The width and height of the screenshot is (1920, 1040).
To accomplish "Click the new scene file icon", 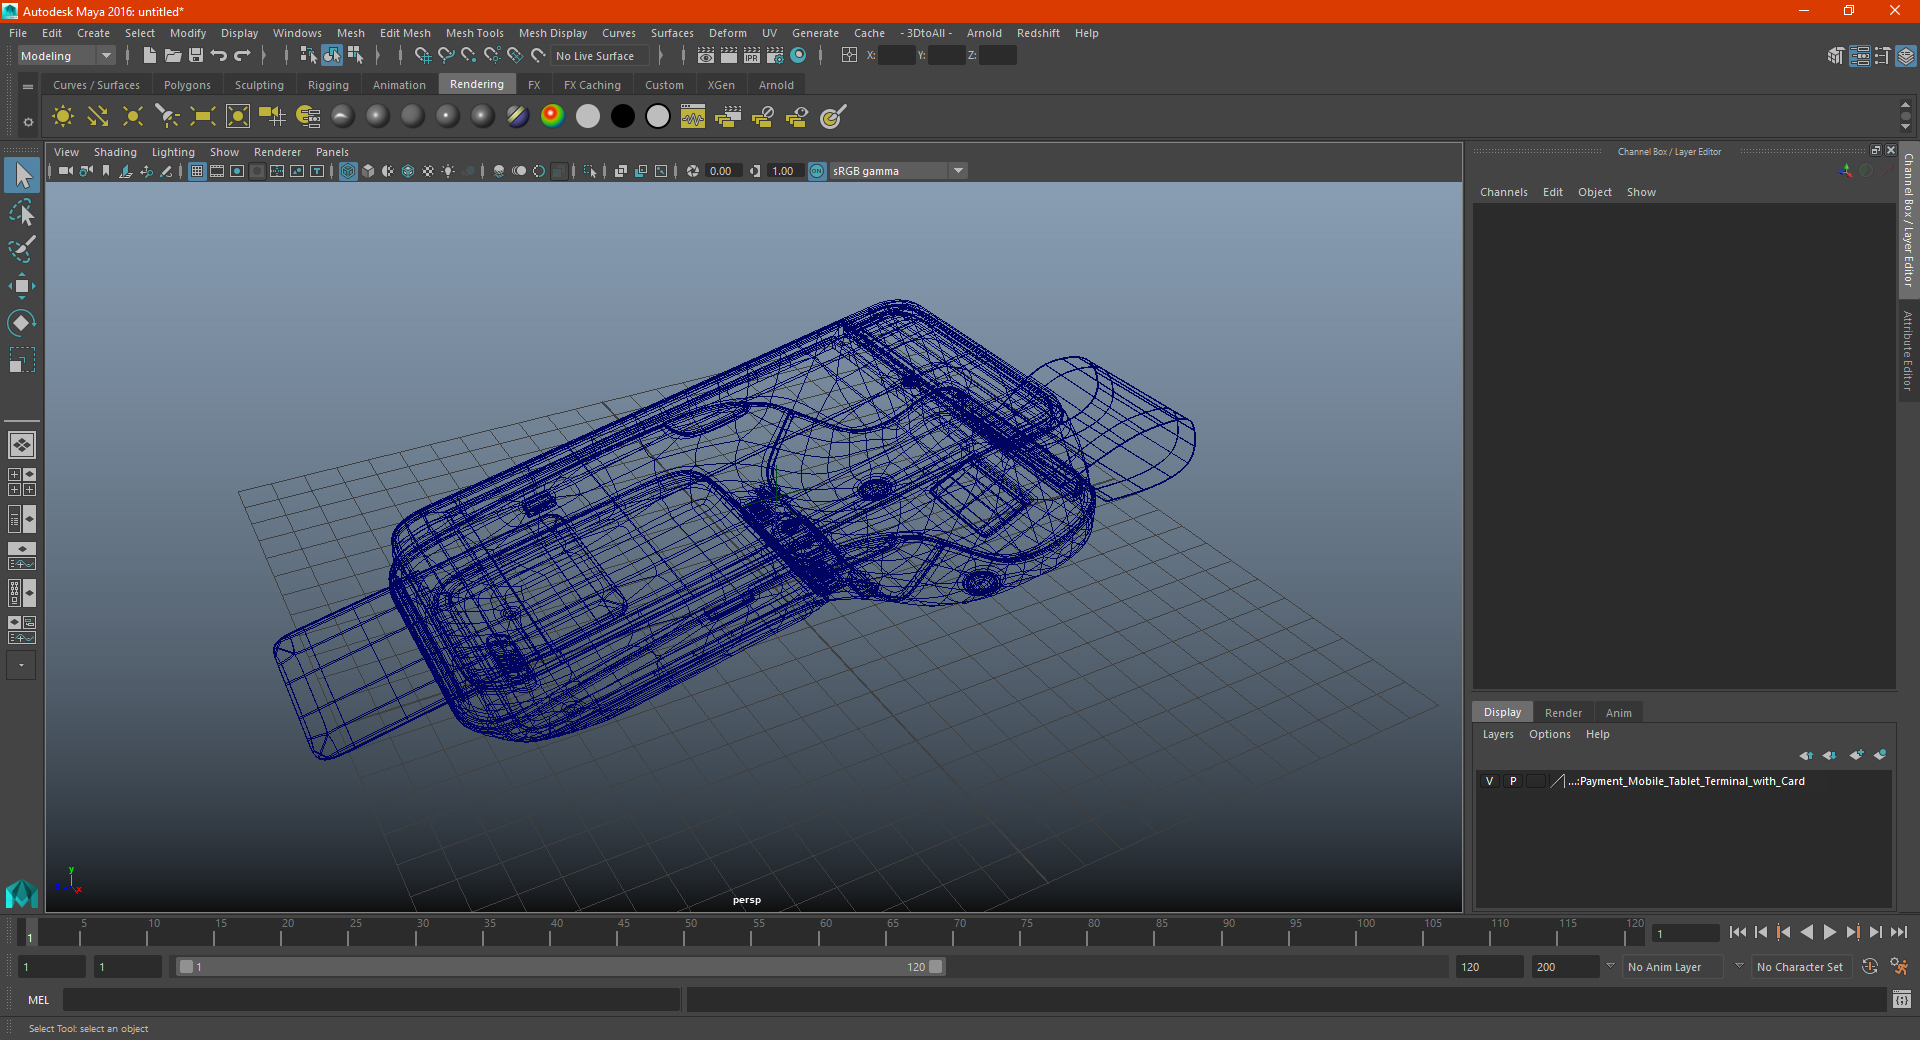I will coord(149,56).
